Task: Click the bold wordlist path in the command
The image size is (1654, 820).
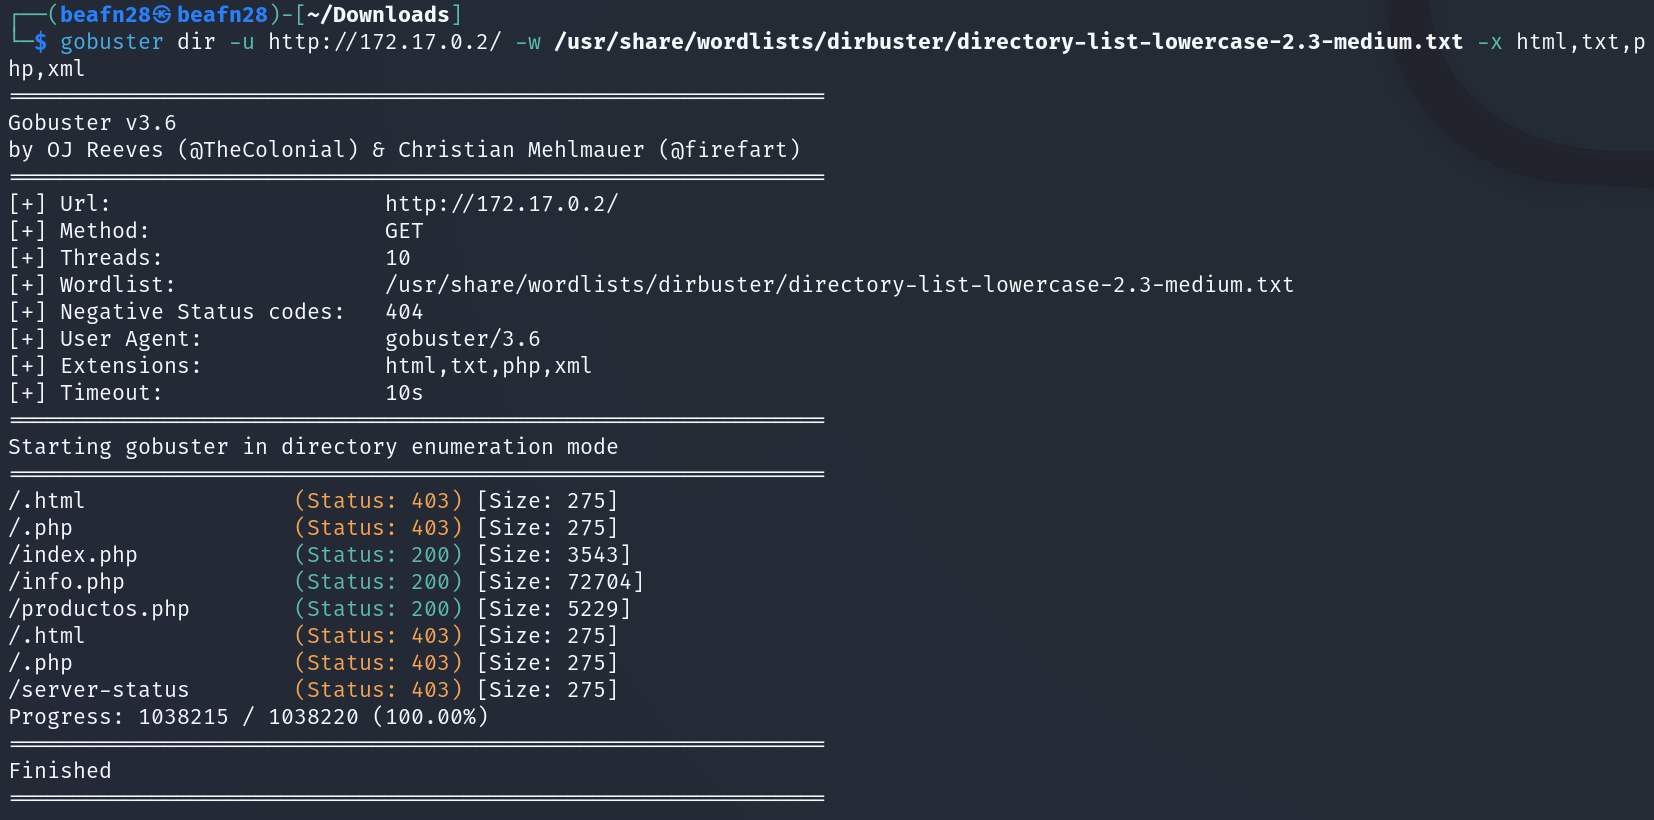Action: tap(1009, 42)
